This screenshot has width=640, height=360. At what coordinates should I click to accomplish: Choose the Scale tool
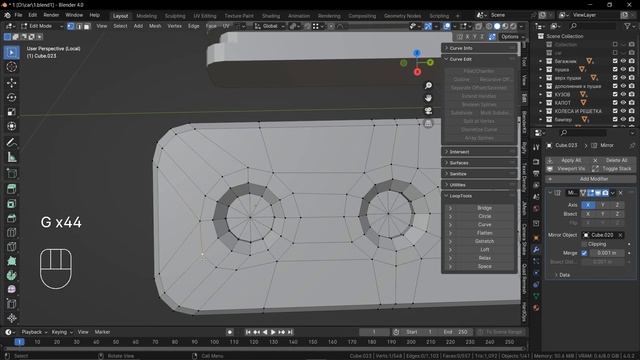click(11, 112)
